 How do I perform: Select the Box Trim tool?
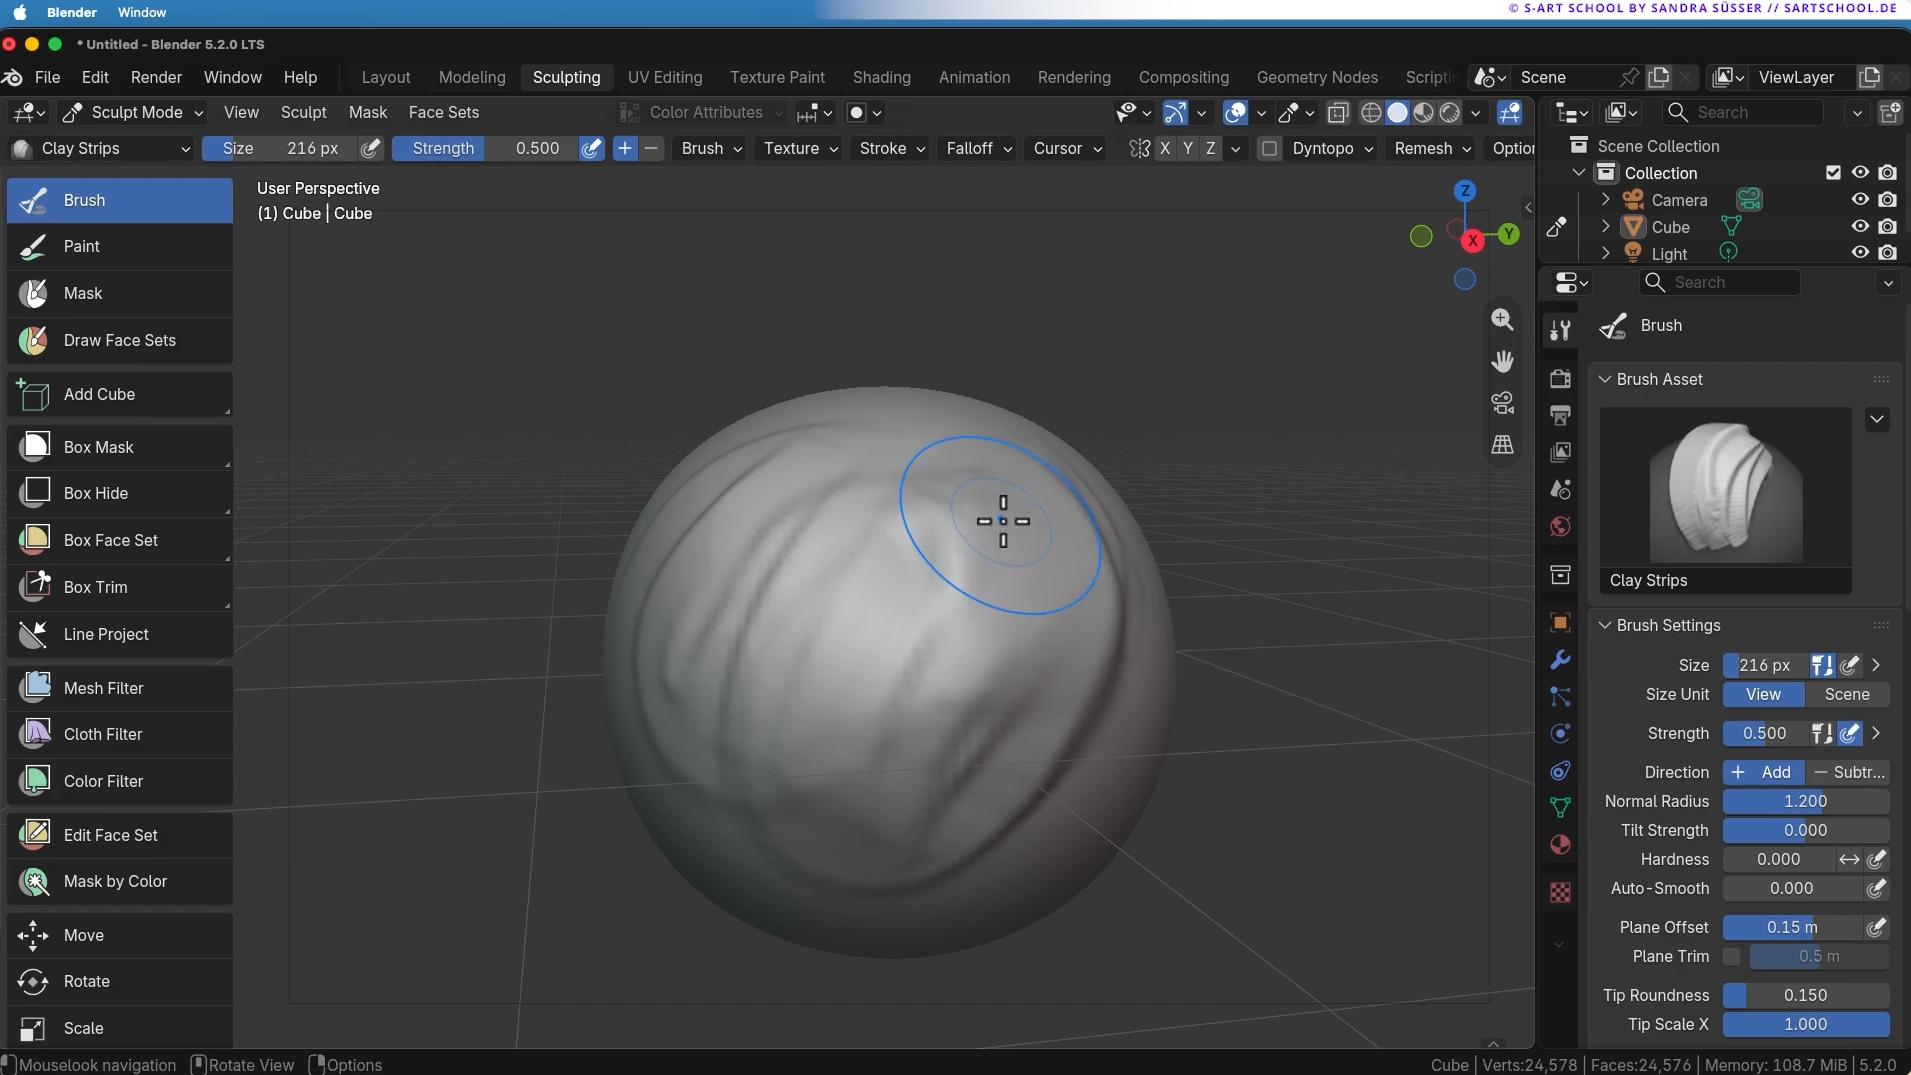(x=120, y=587)
